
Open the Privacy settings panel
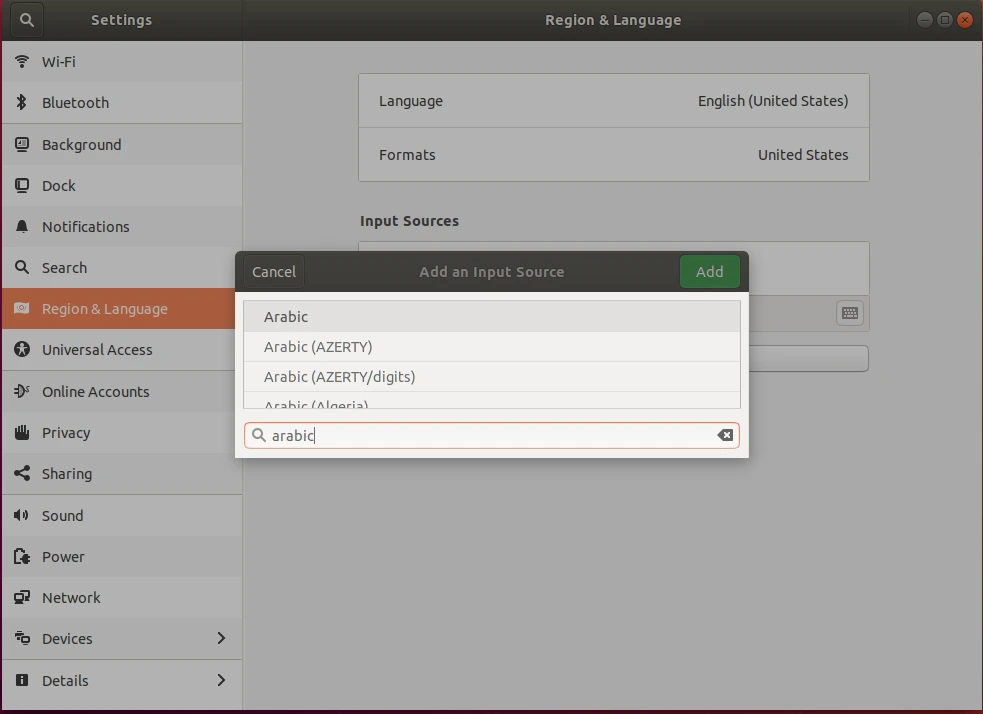click(x=122, y=433)
